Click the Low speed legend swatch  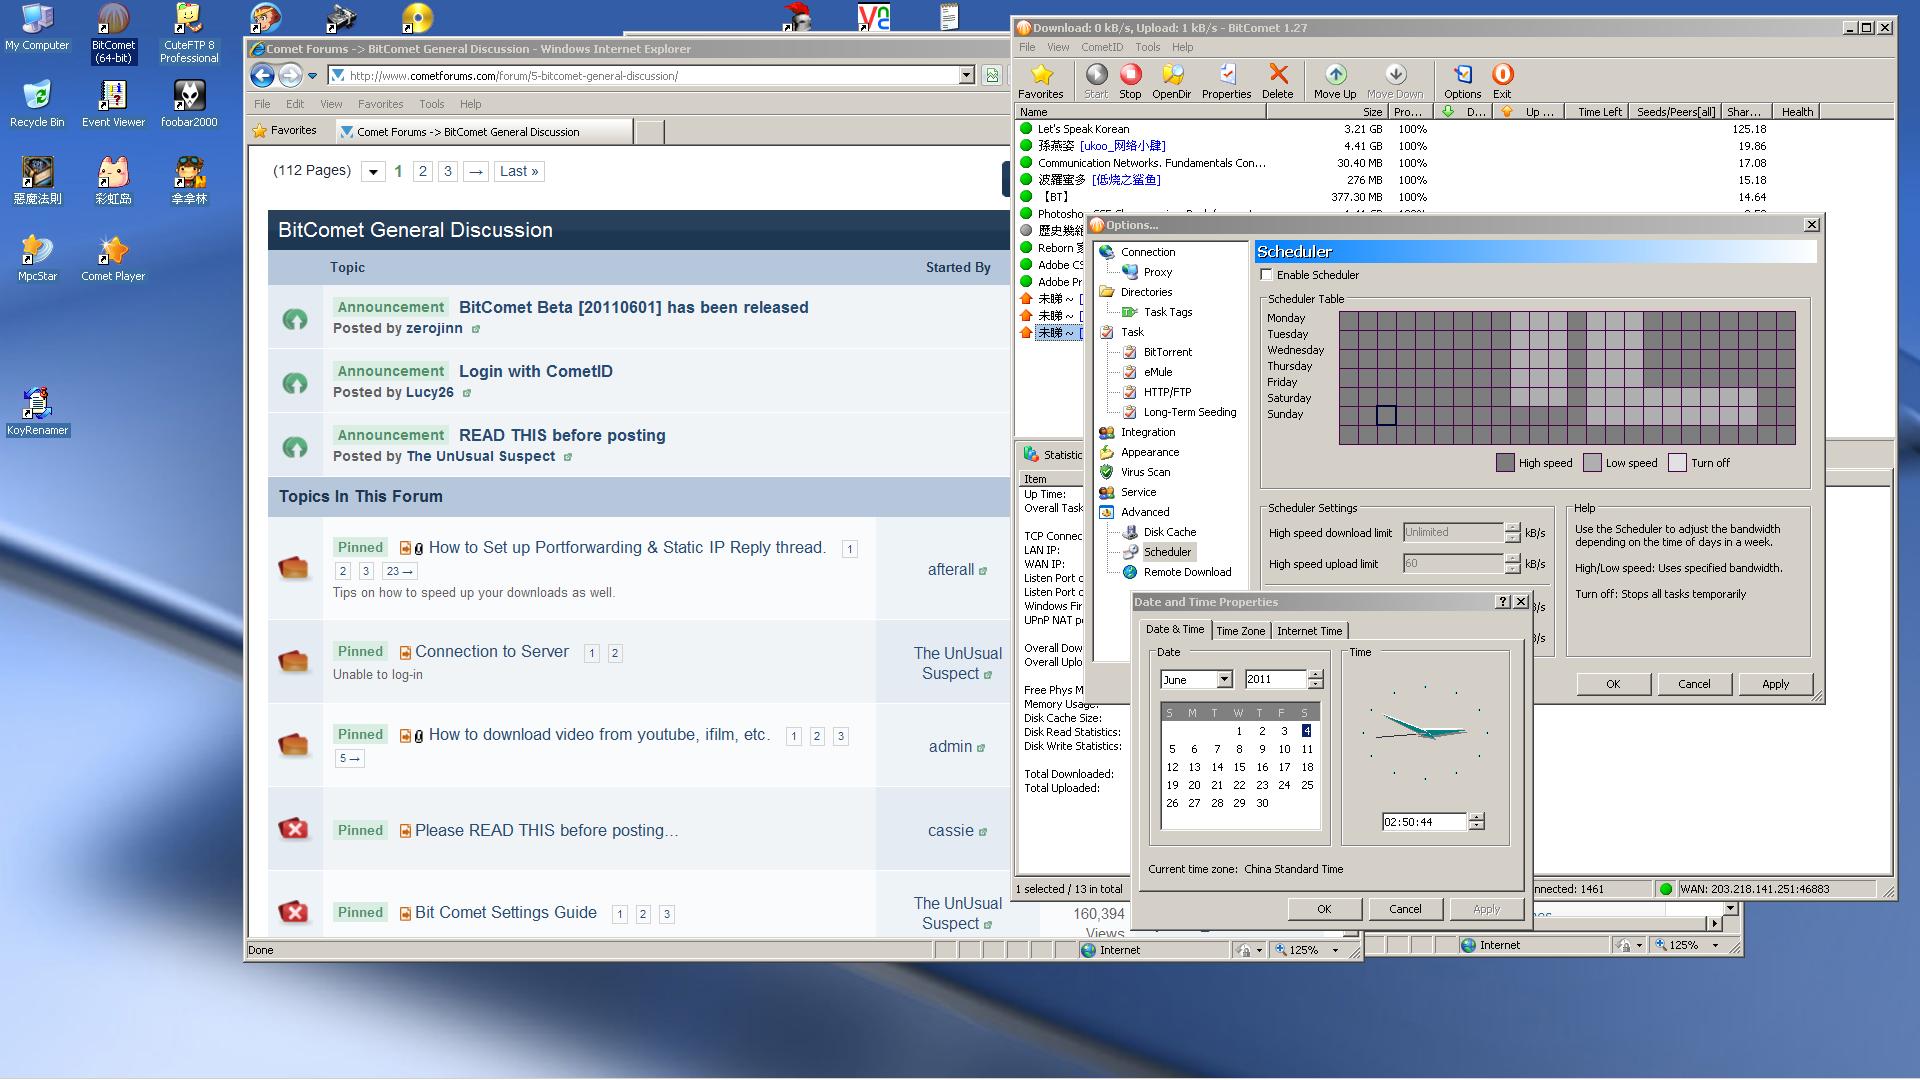click(1592, 463)
